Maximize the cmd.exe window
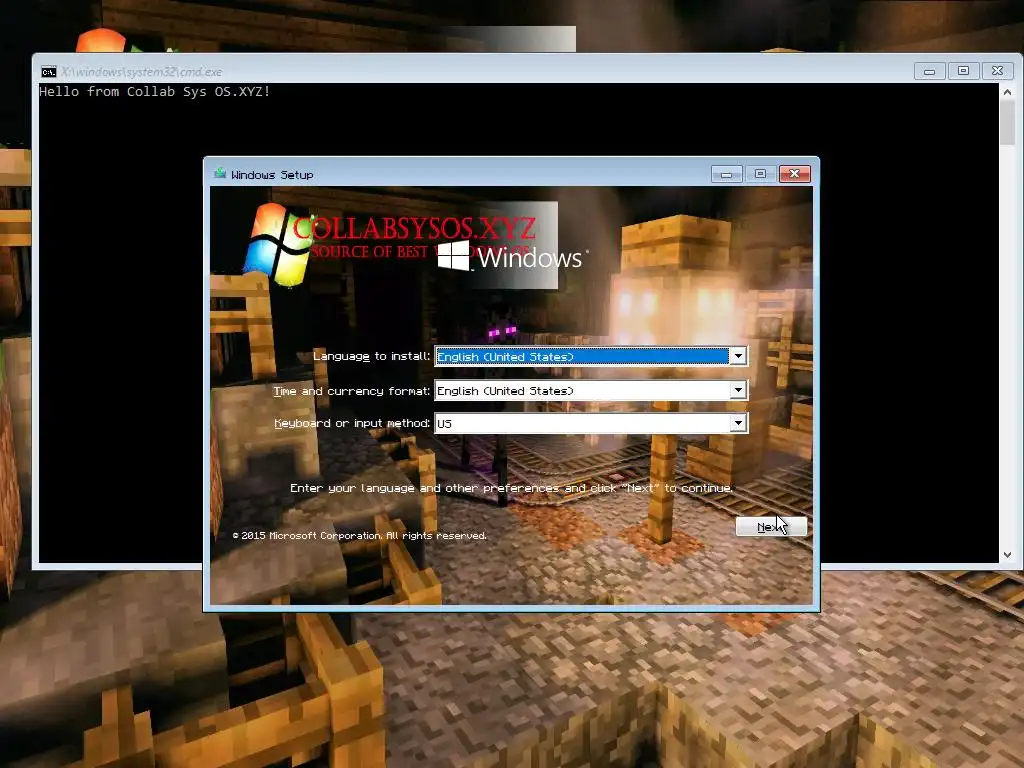1024x768 pixels. click(963, 71)
